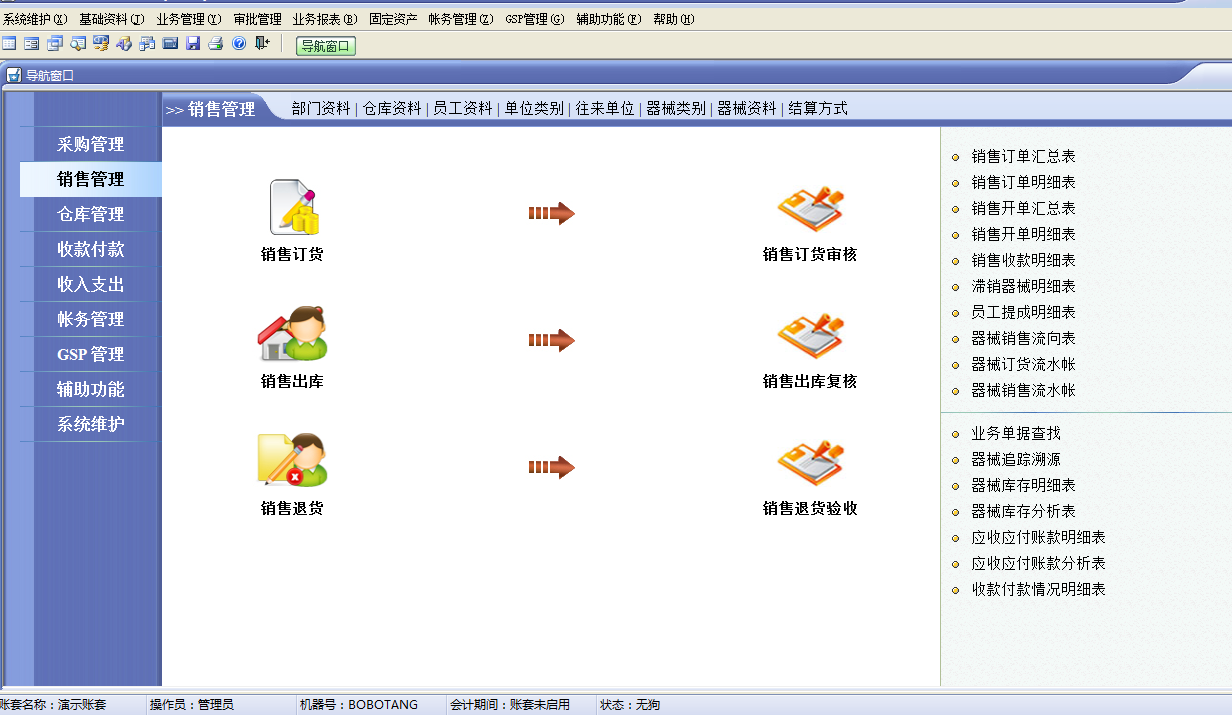Open the 销售订货 icon
Viewport: 1232px width, 715px height.
pos(293,208)
